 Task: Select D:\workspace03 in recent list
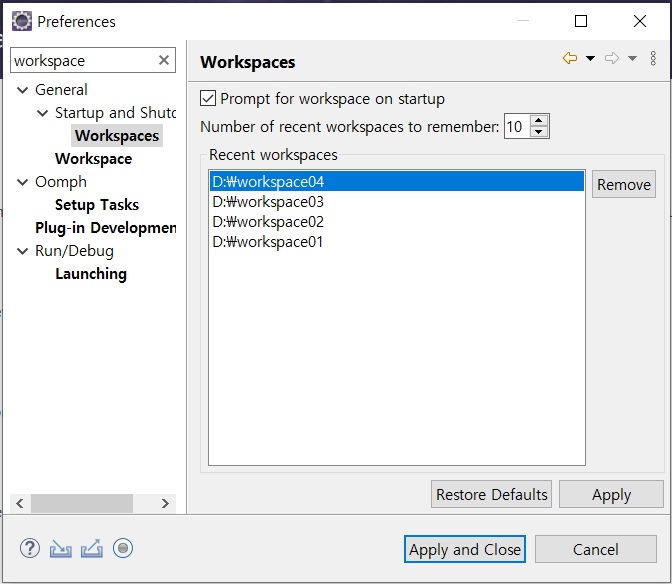(x=396, y=202)
